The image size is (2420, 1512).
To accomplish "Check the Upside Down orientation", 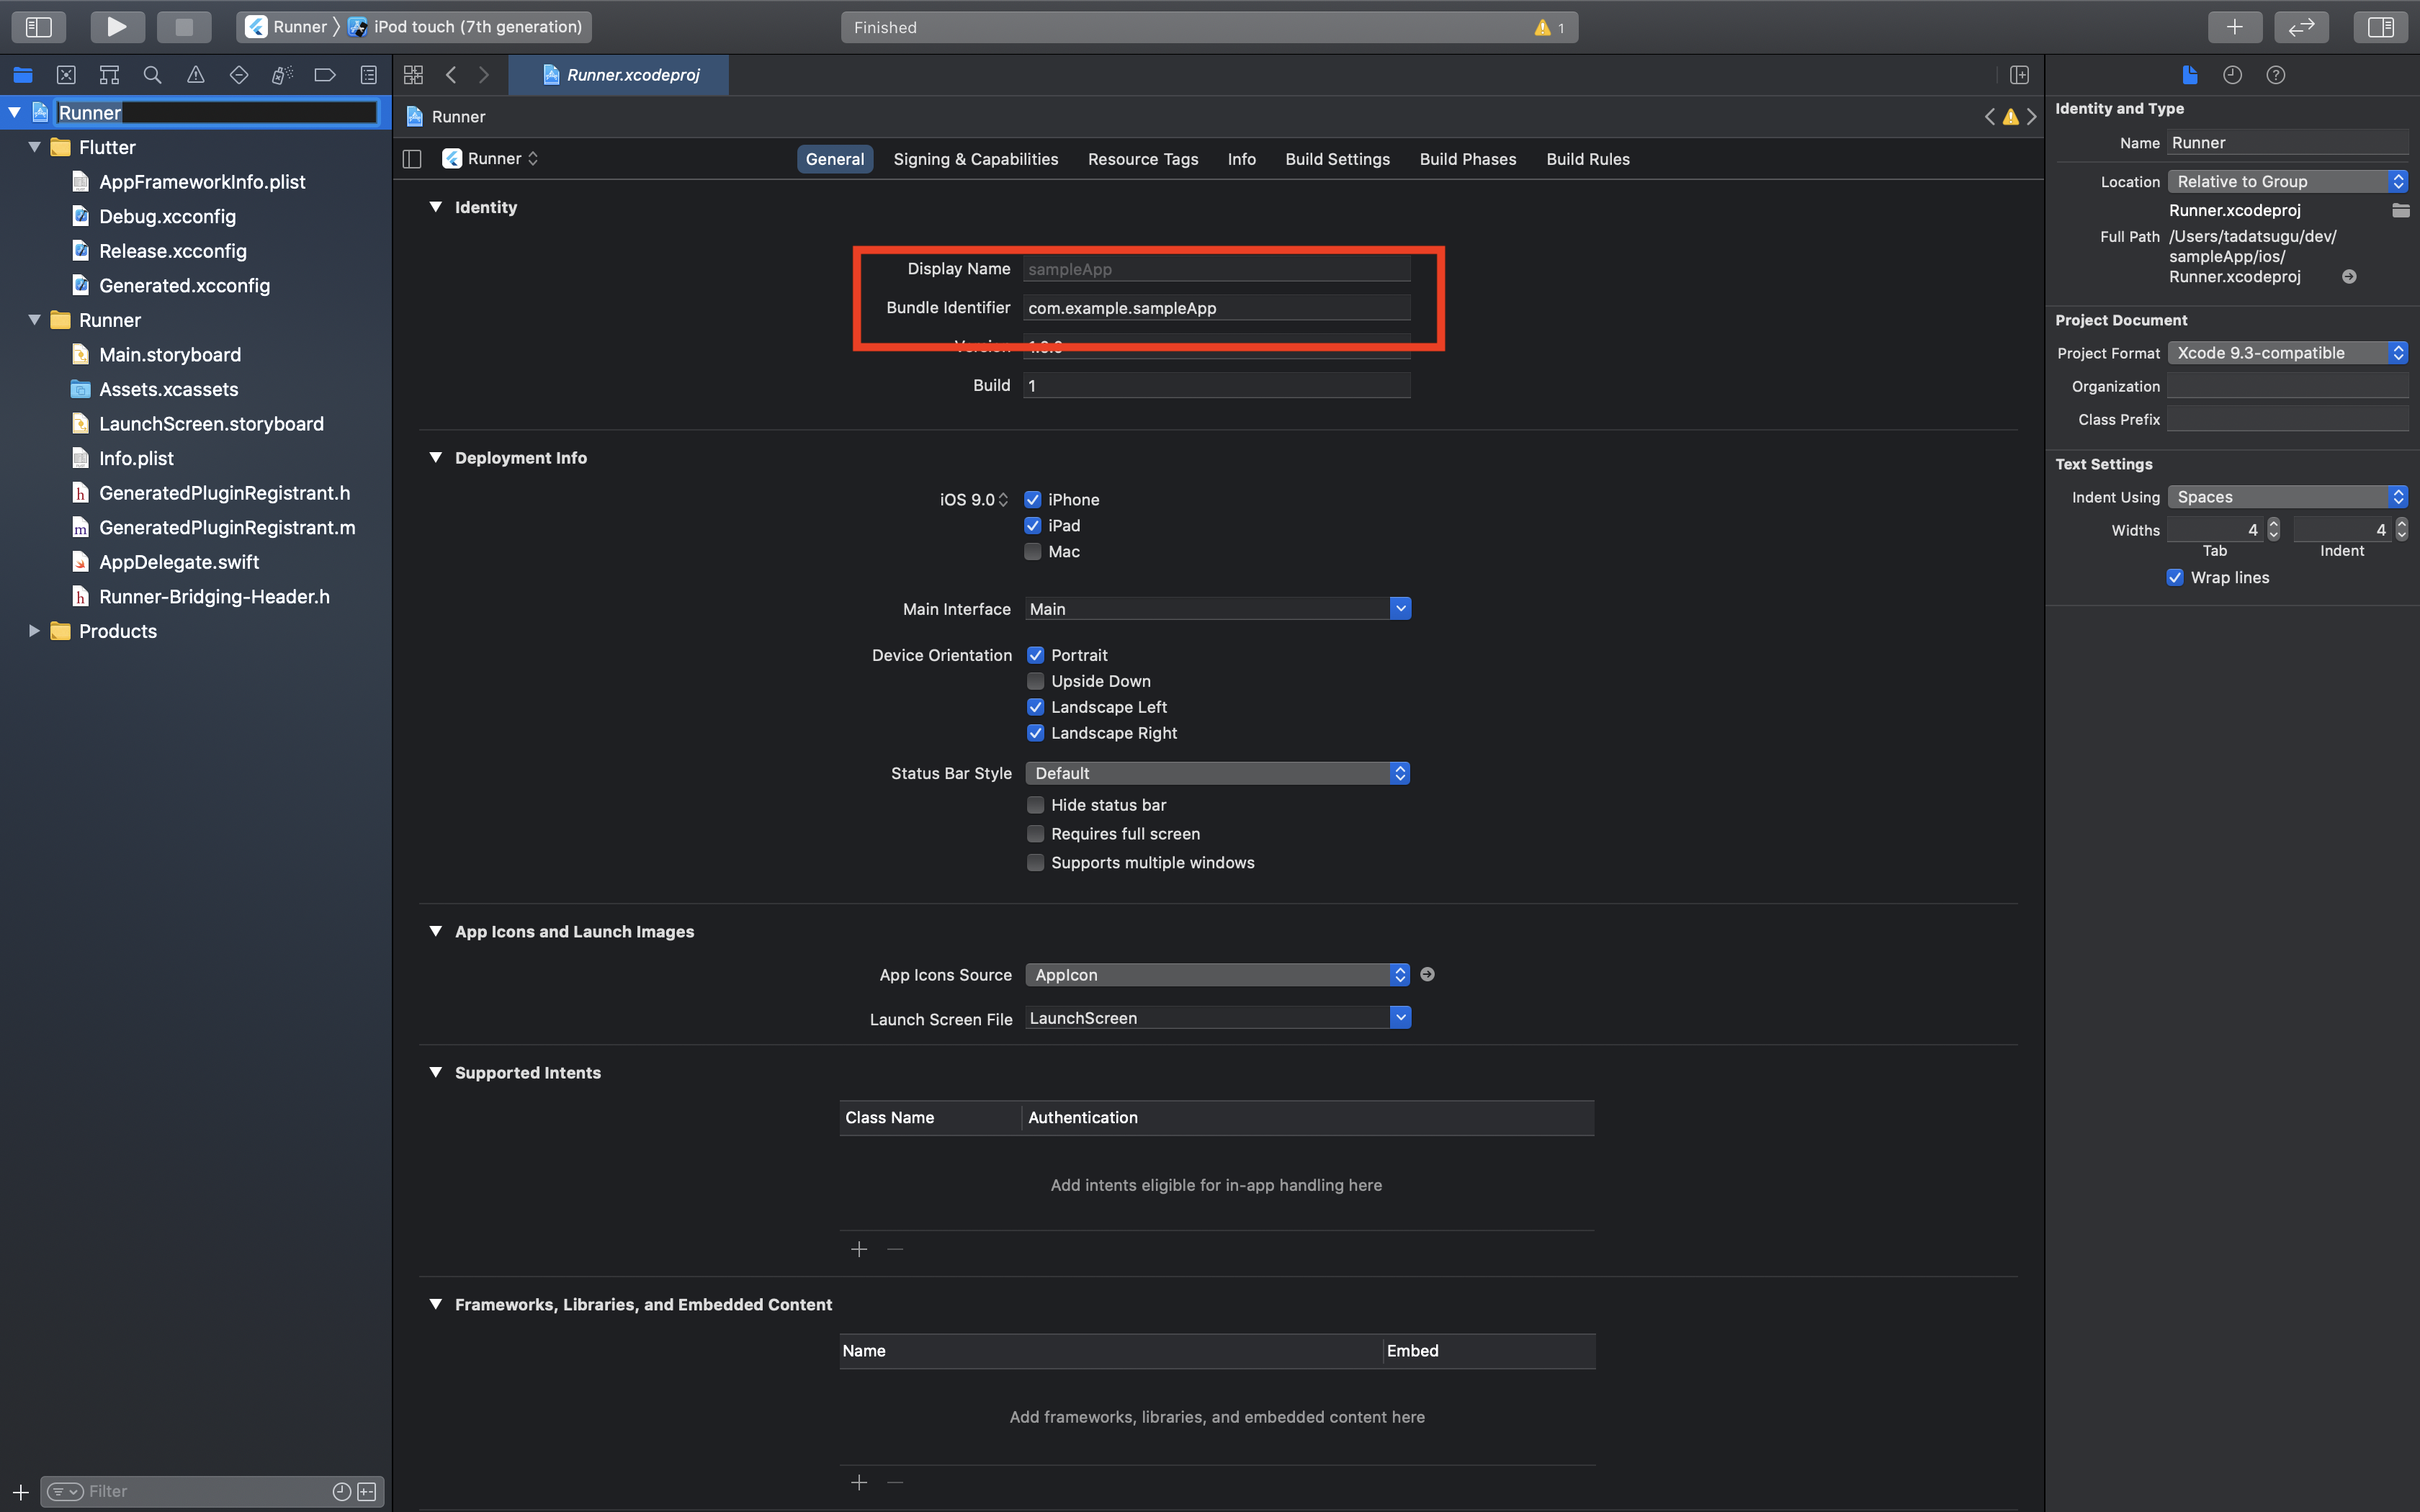I will (x=1036, y=681).
